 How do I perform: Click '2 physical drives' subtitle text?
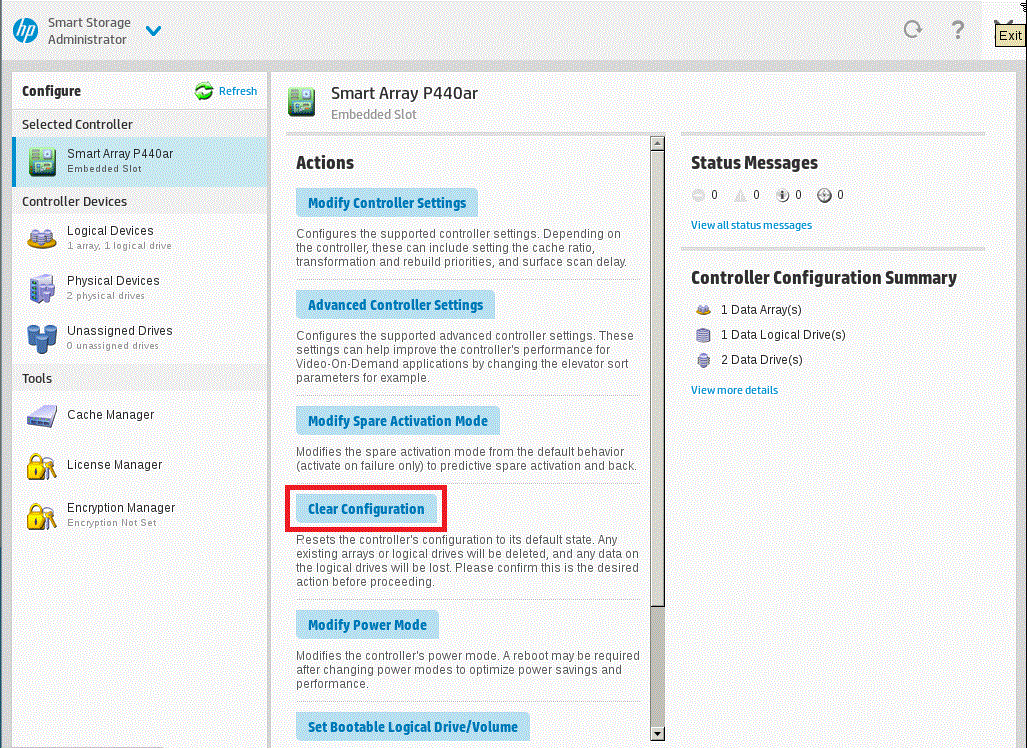[105, 295]
